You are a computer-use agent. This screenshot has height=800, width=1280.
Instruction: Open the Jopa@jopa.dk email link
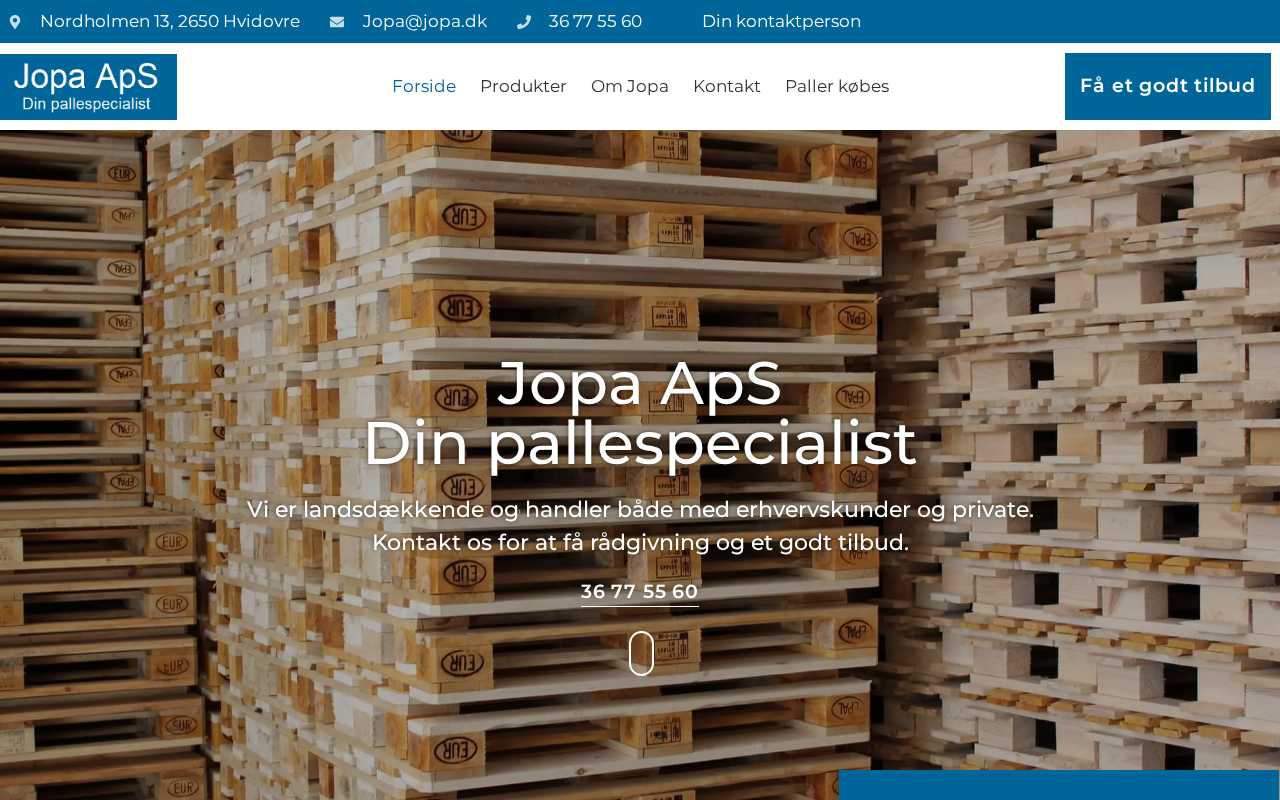click(425, 21)
